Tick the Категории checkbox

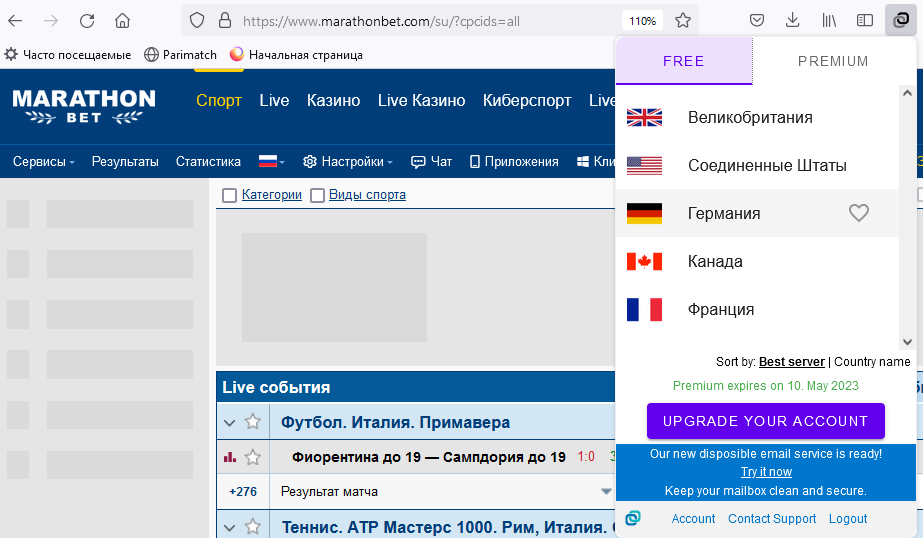click(230, 195)
